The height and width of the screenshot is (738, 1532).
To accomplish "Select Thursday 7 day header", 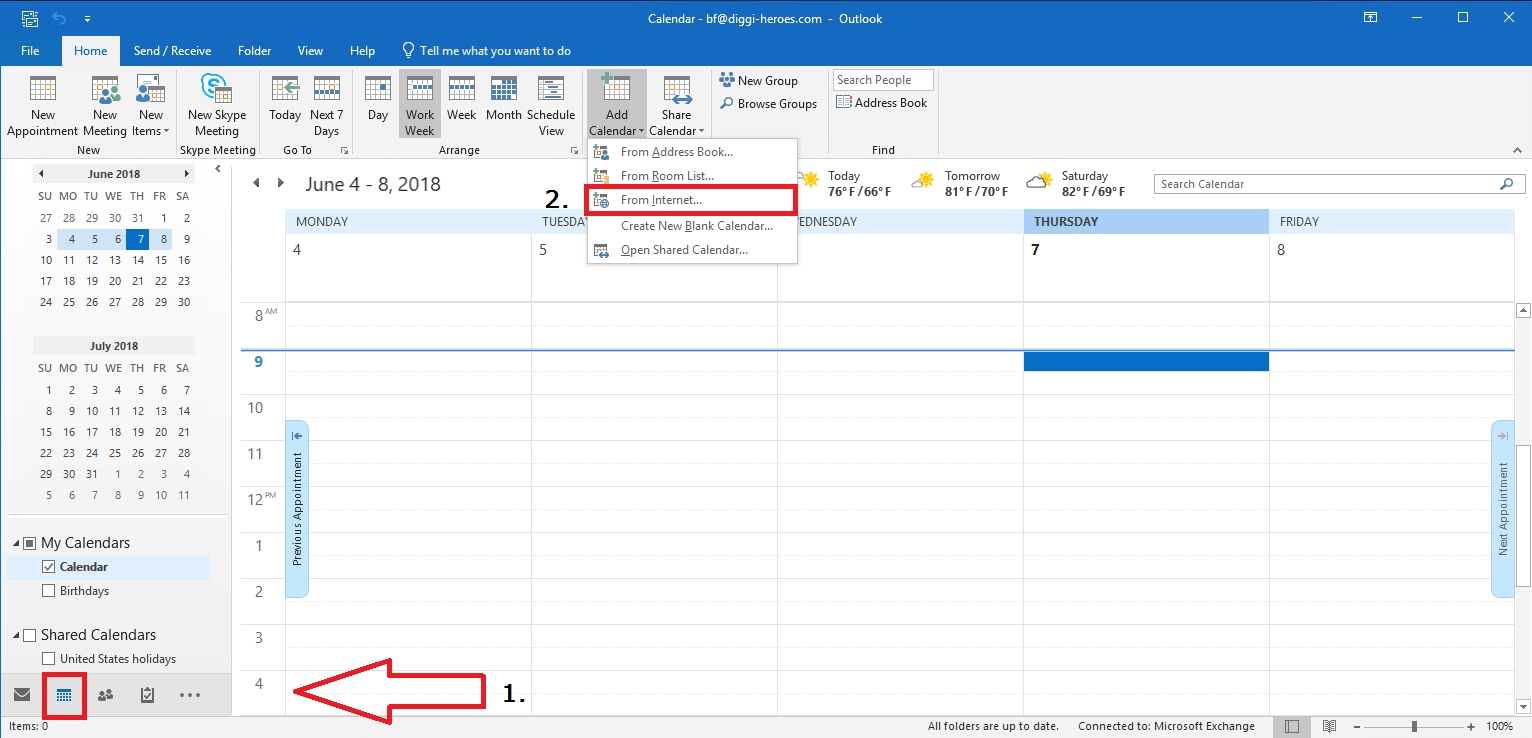I will tap(1146, 222).
